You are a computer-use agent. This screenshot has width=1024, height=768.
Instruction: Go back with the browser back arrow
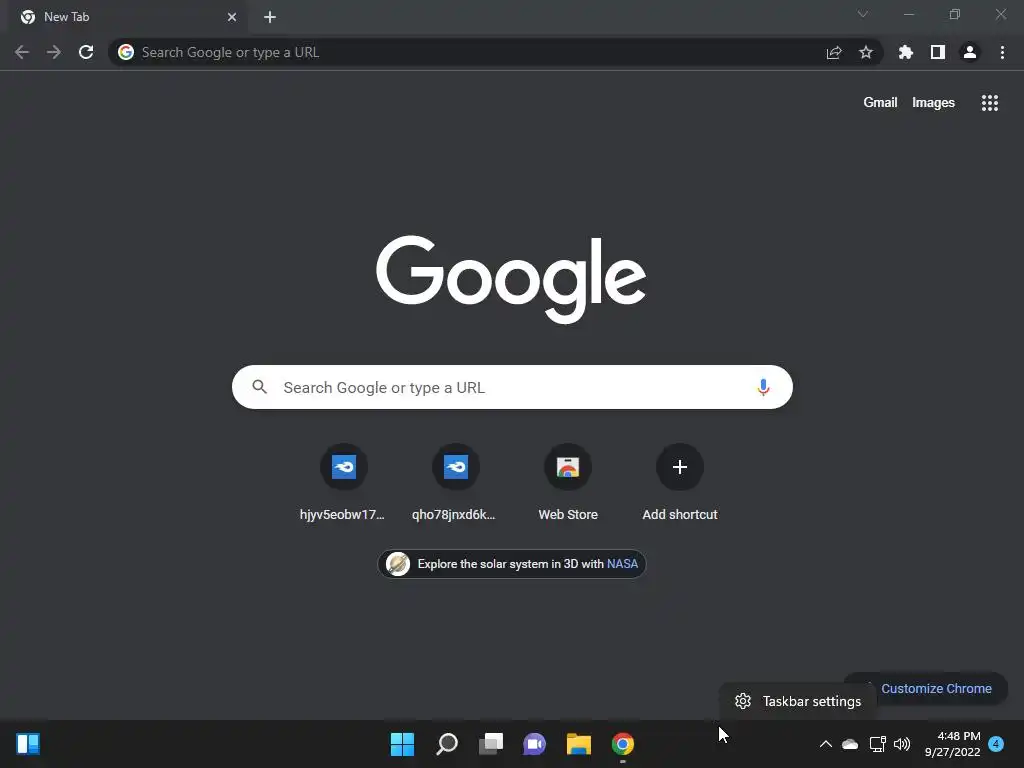tap(22, 52)
